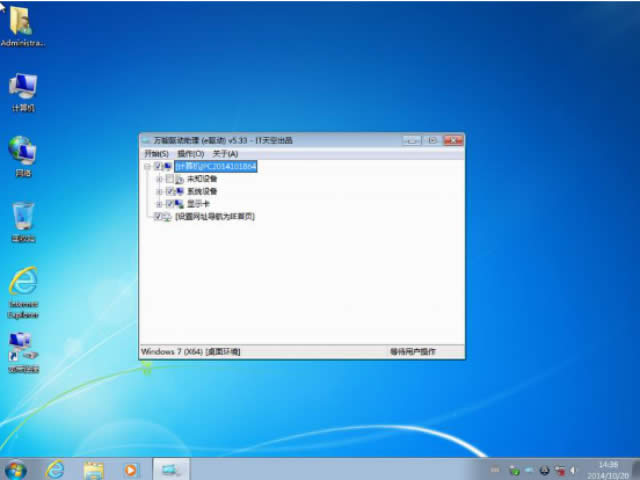This screenshot has width=640, height=480.
Task: Launch Internet Explorer from the desktop
Action: (22, 283)
